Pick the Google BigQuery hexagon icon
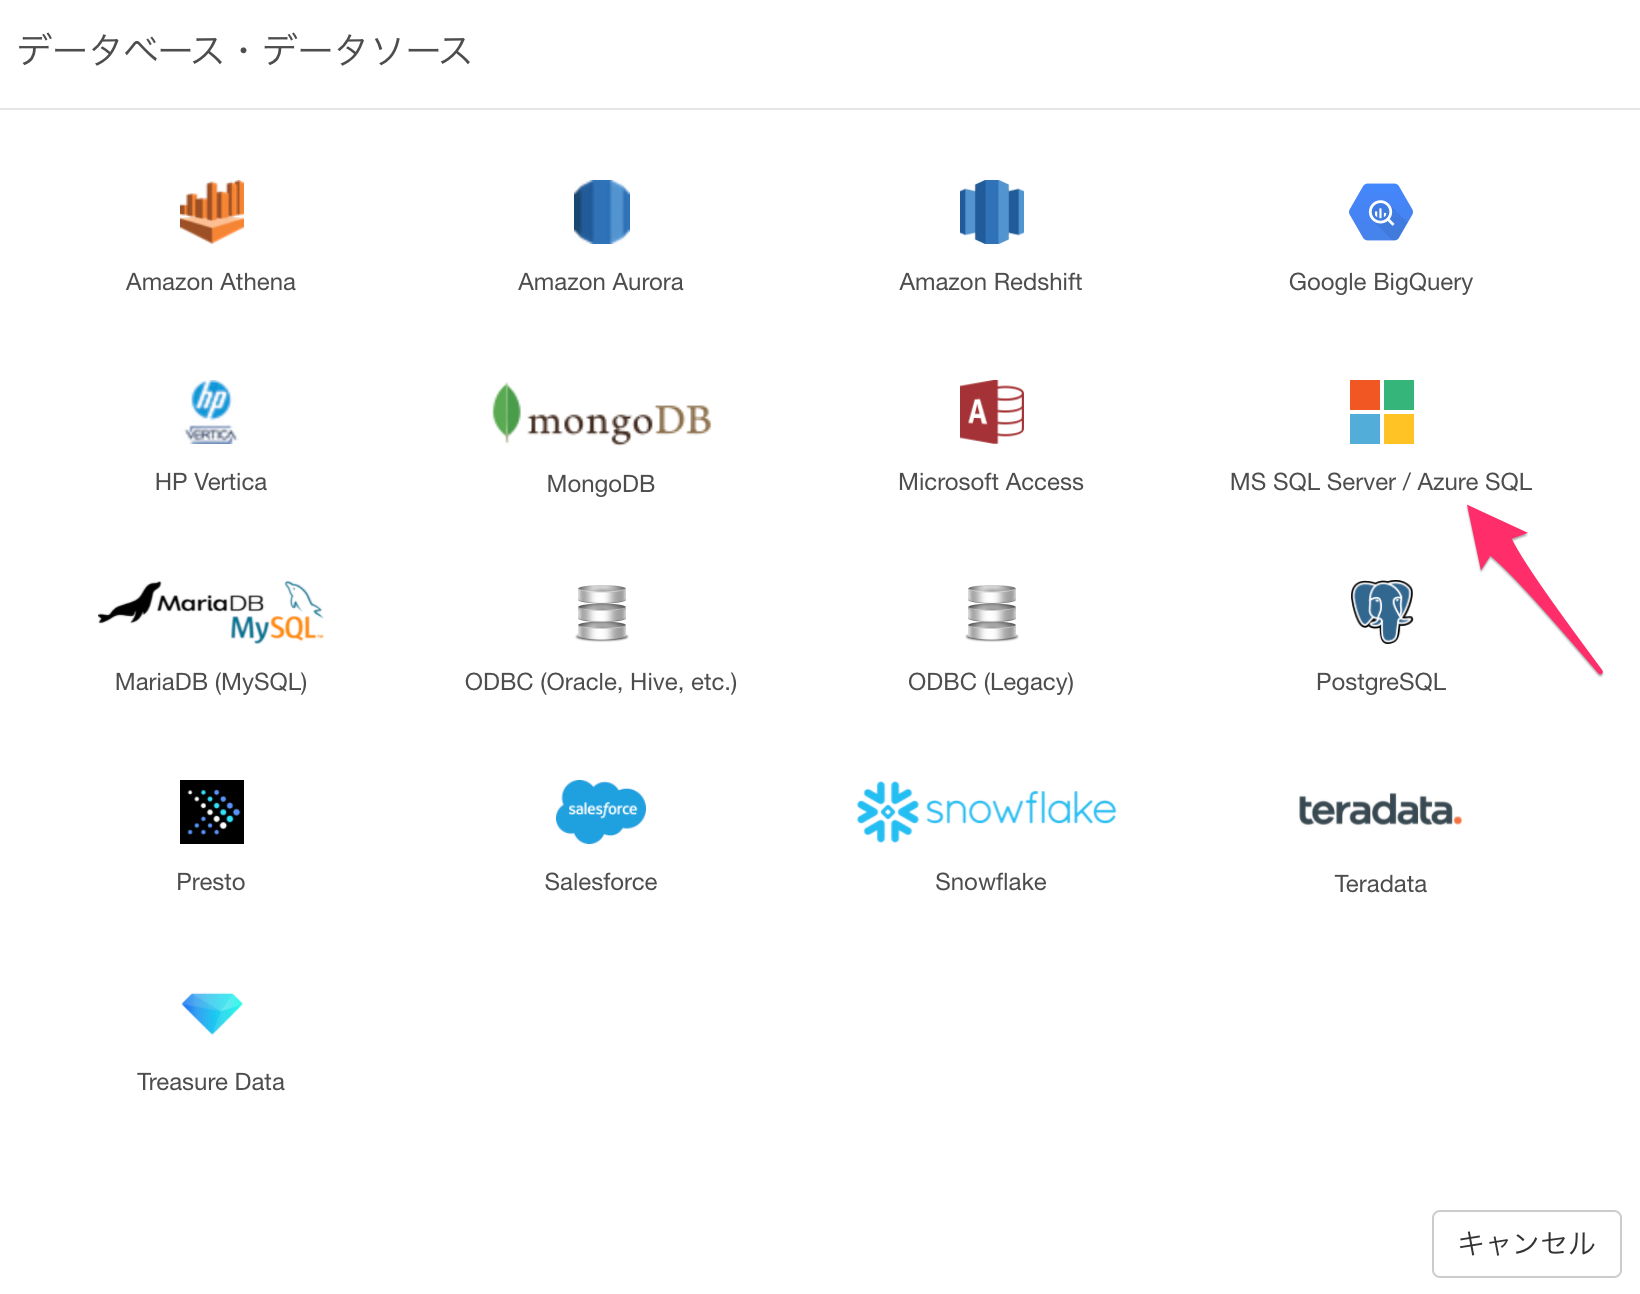The height and width of the screenshot is (1294, 1640). [1381, 212]
